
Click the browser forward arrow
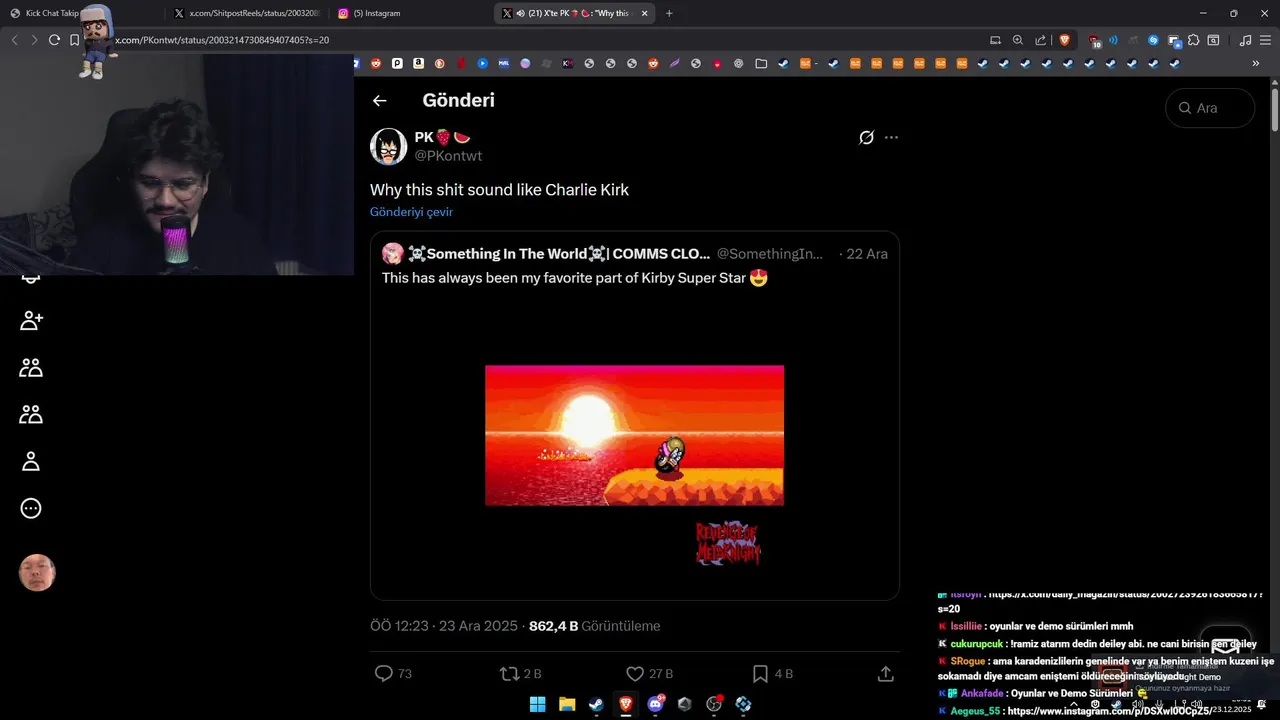pyautogui.click(x=34, y=40)
